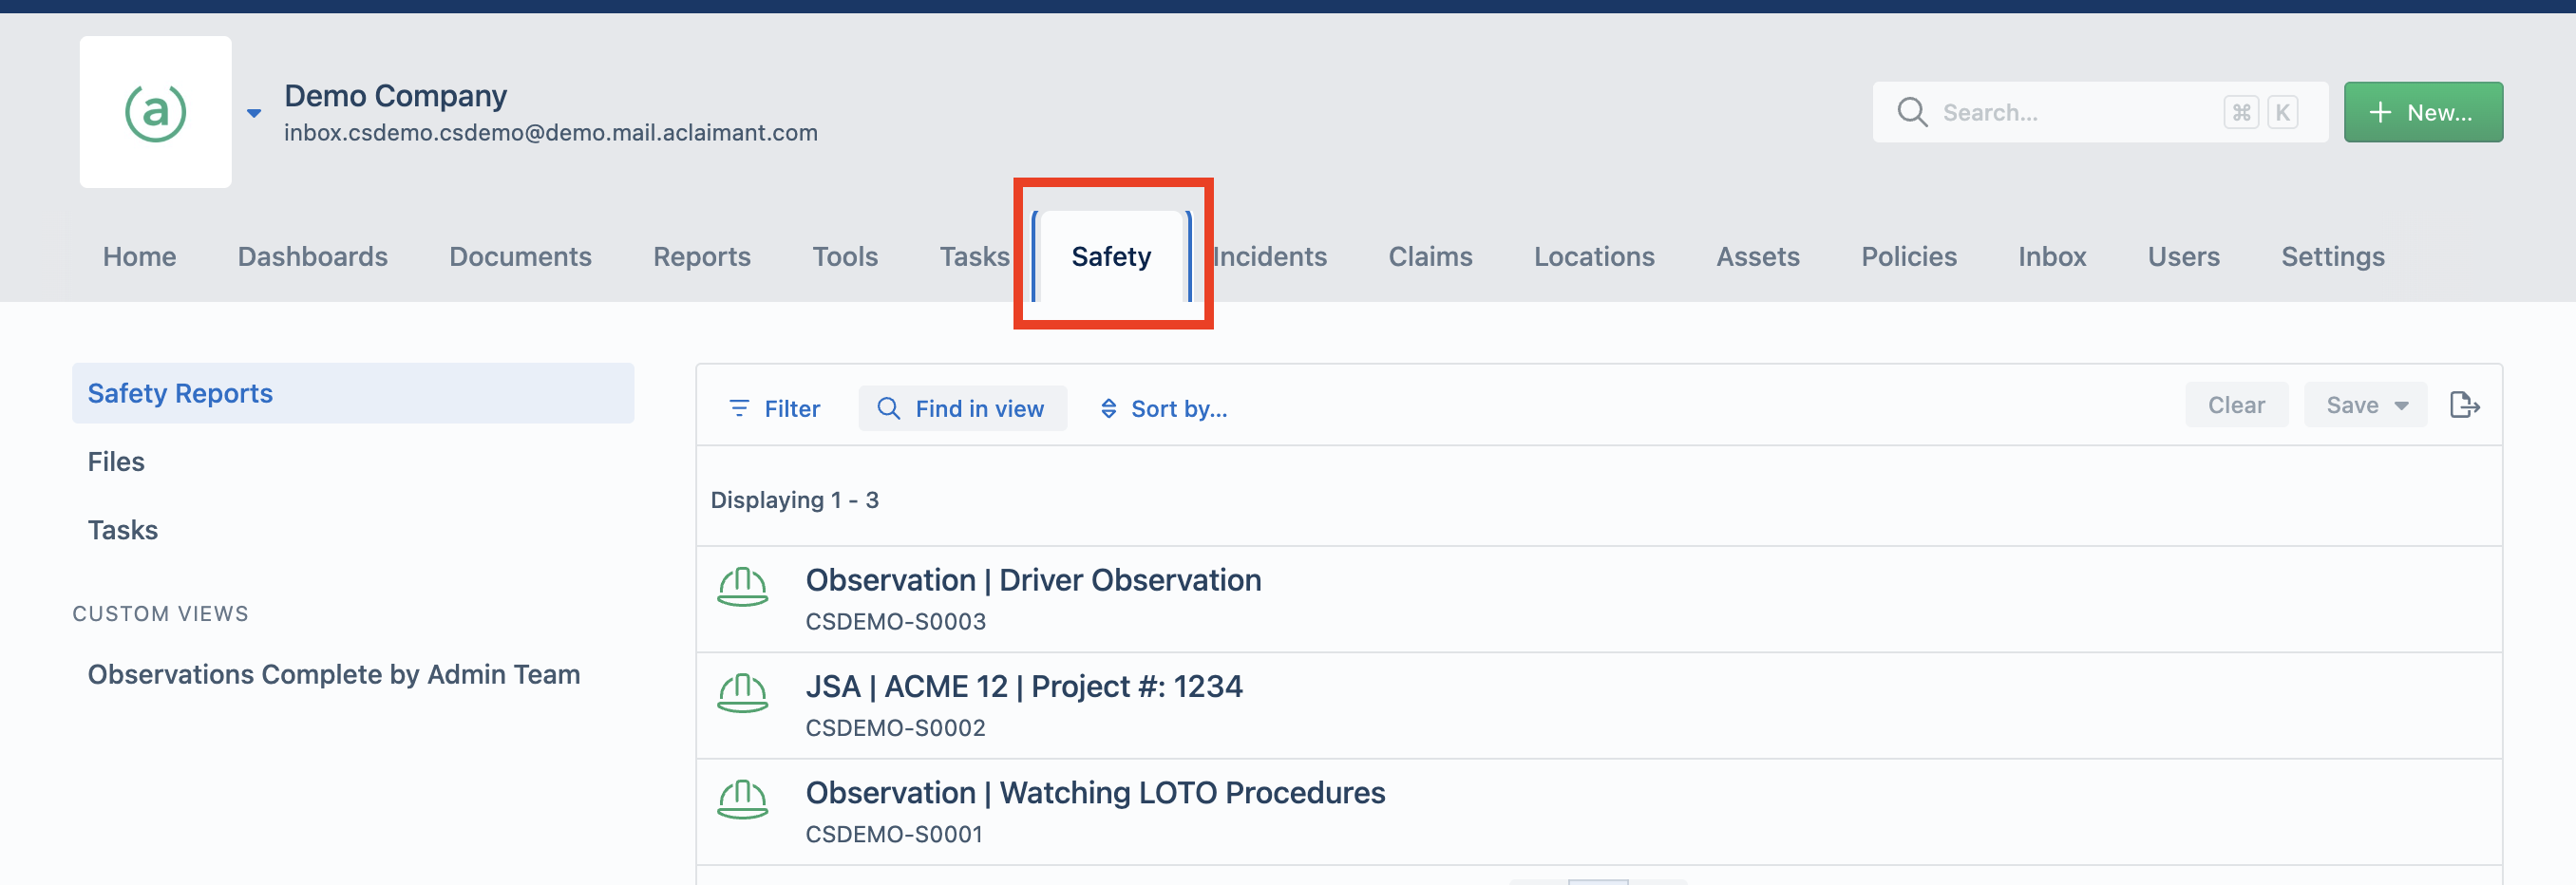Click Find in view button
This screenshot has height=885, width=2576.
tap(962, 408)
